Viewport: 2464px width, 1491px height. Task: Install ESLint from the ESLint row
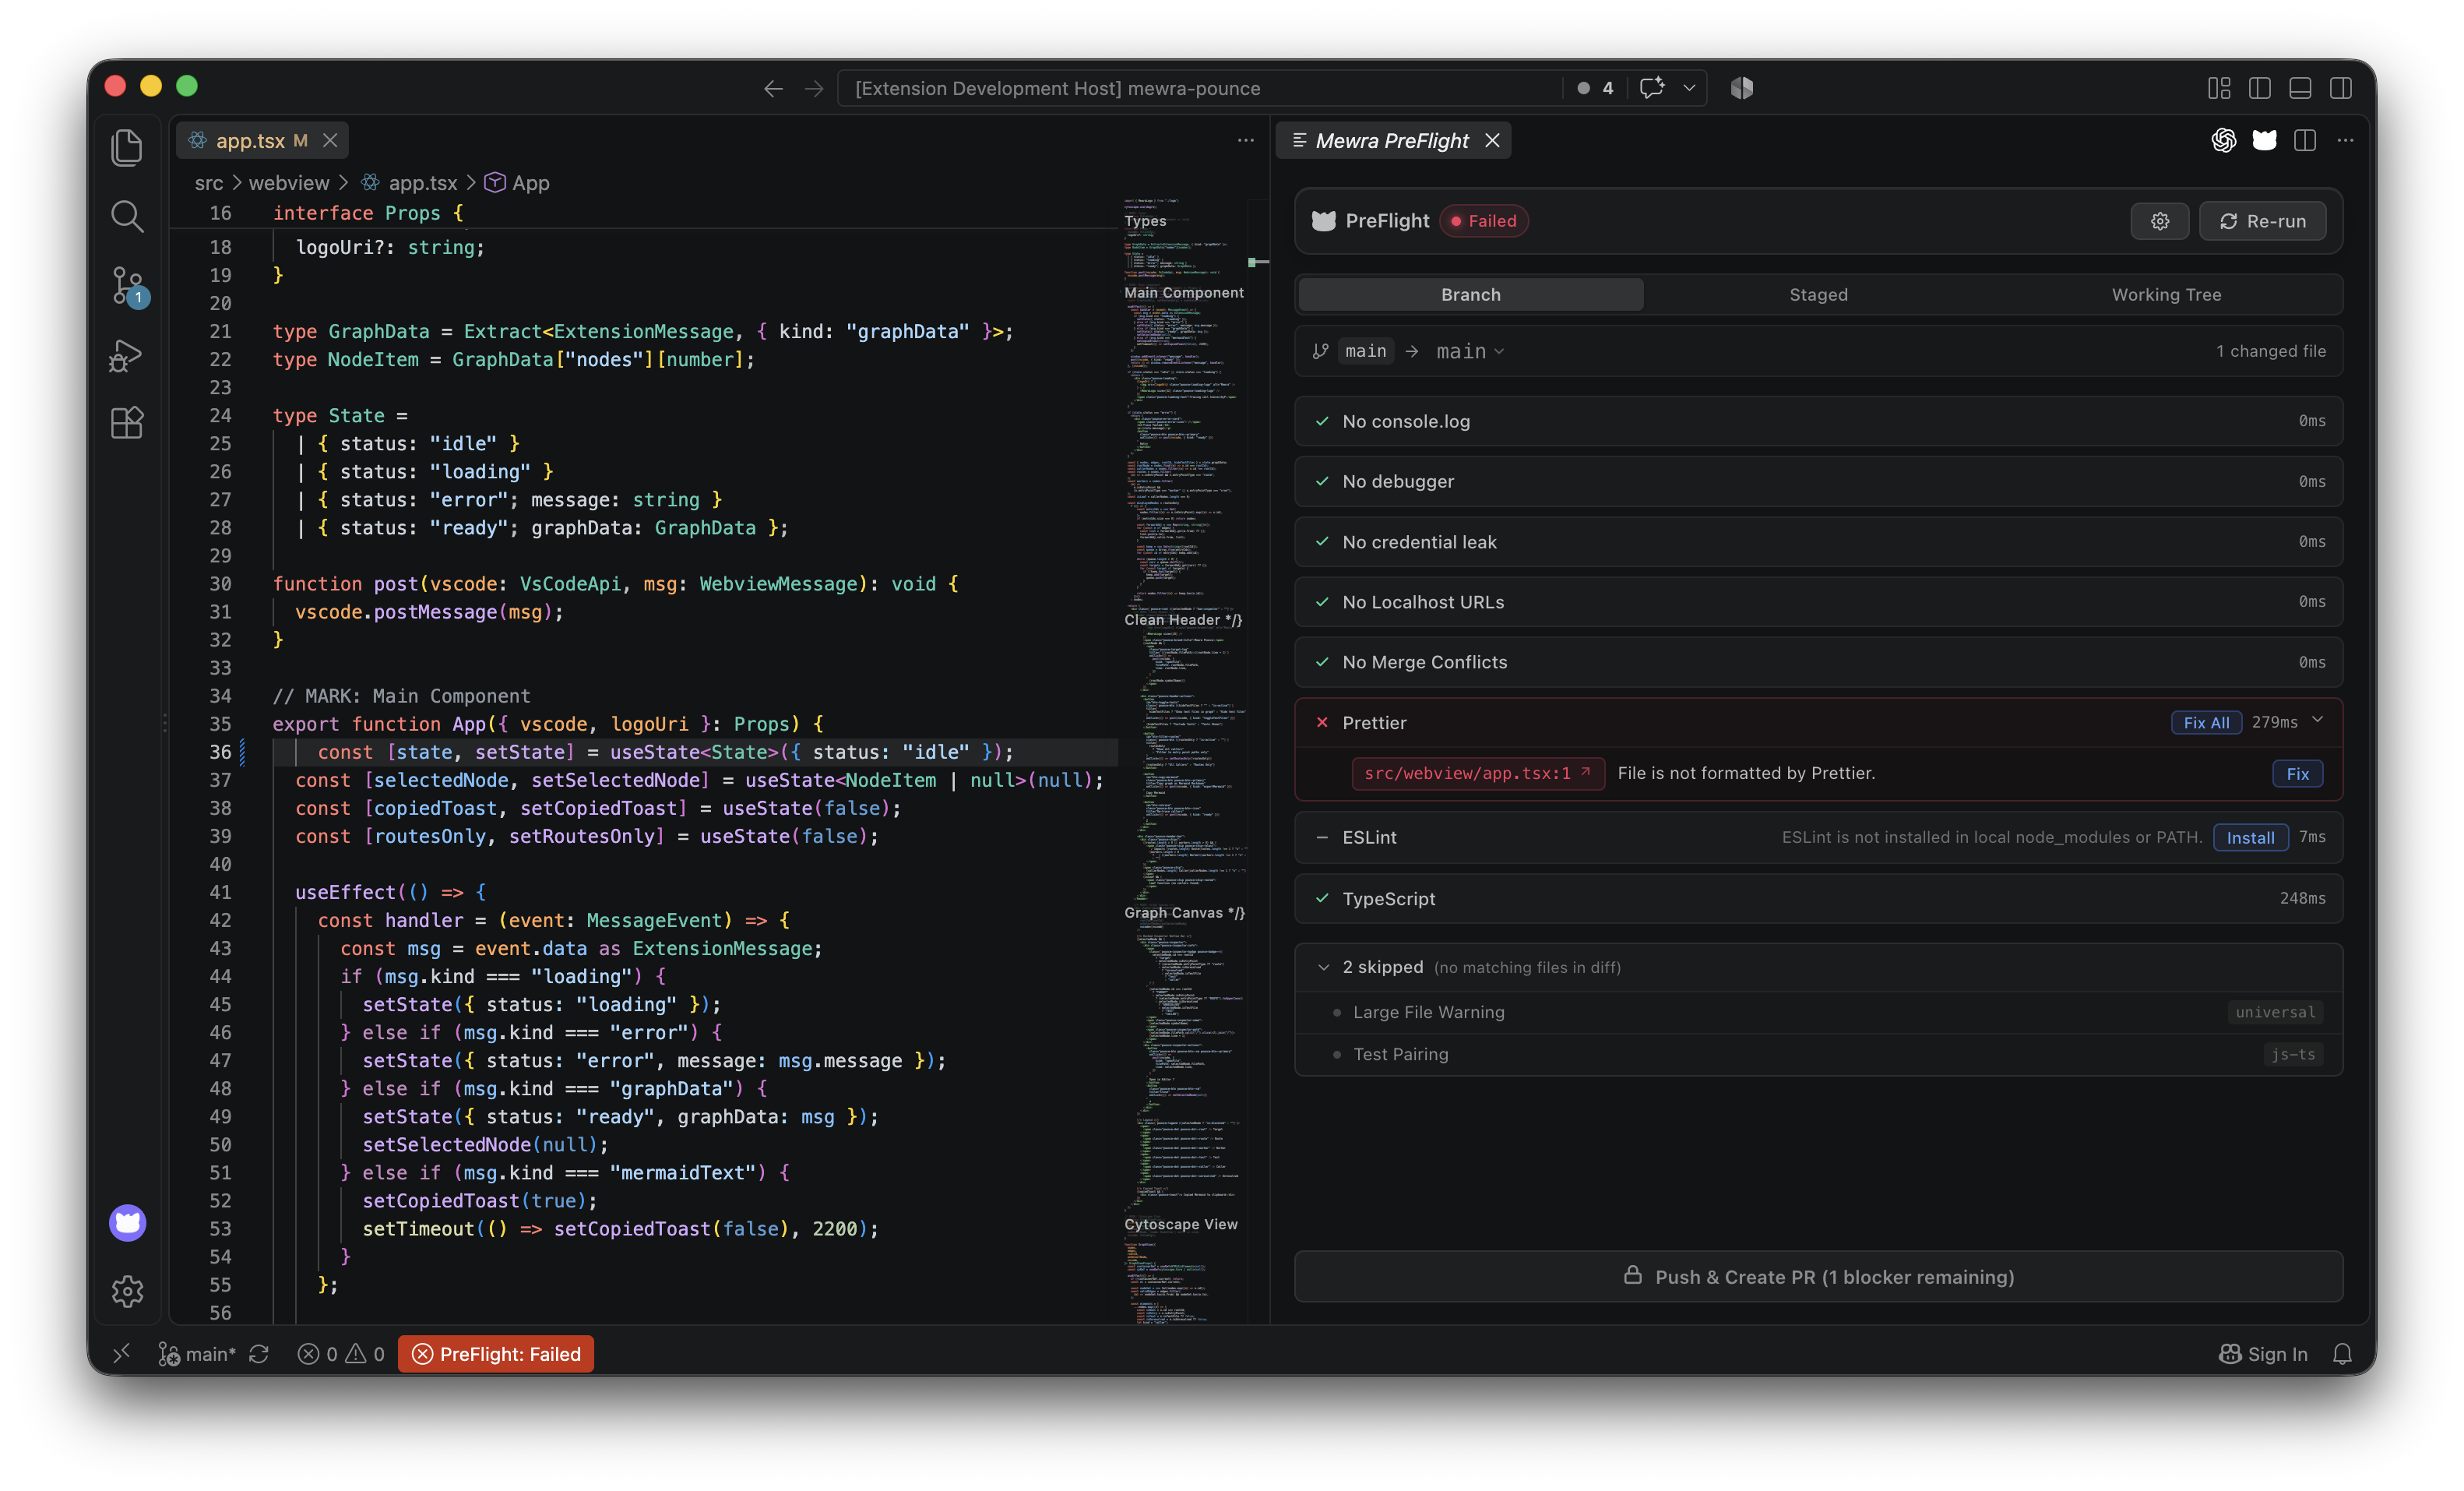[2250, 837]
